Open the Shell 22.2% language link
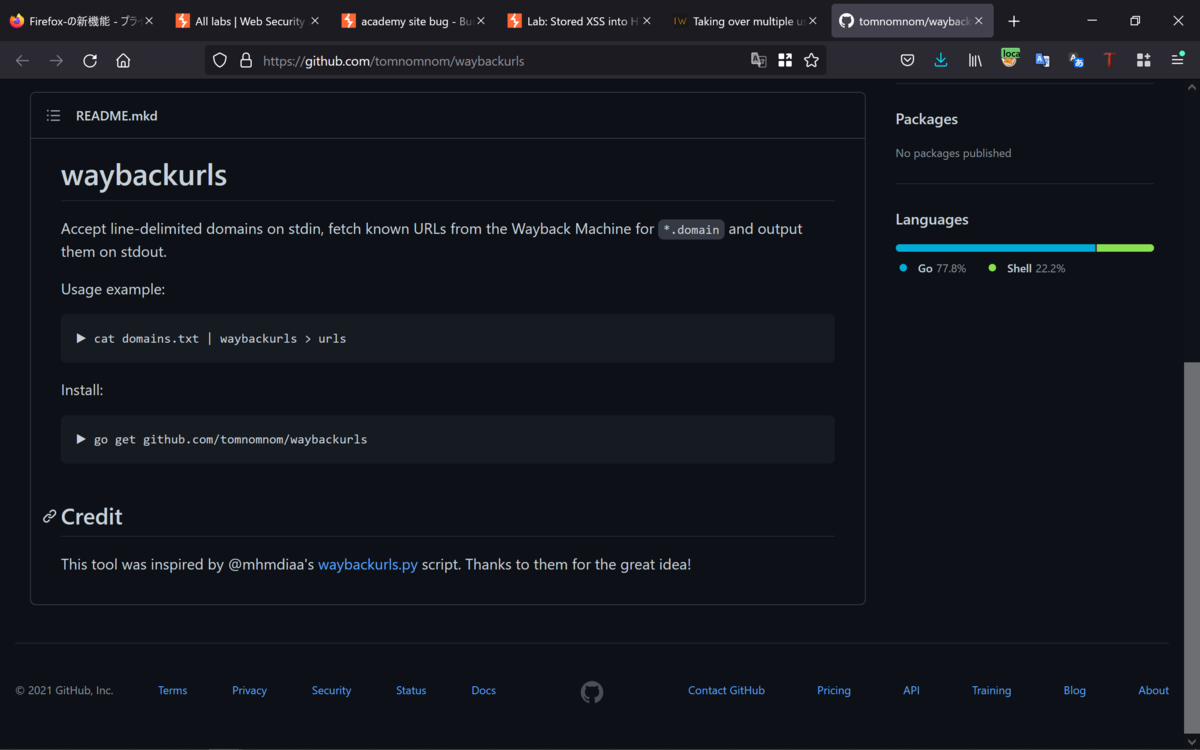The width and height of the screenshot is (1200, 750). click(1027, 268)
